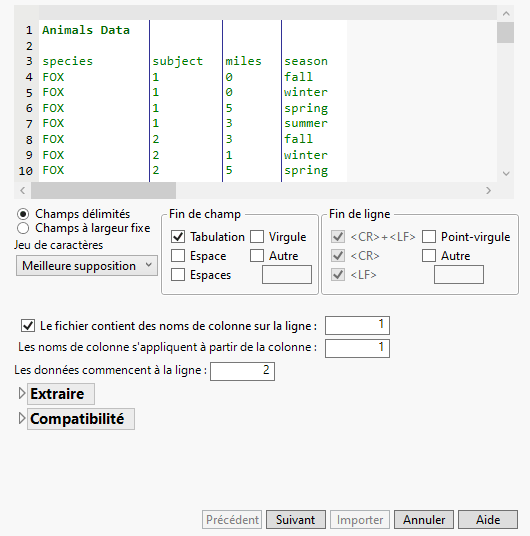530x536 pixels.
Task: Click 'fall' in preview line 8
Action: point(299,139)
